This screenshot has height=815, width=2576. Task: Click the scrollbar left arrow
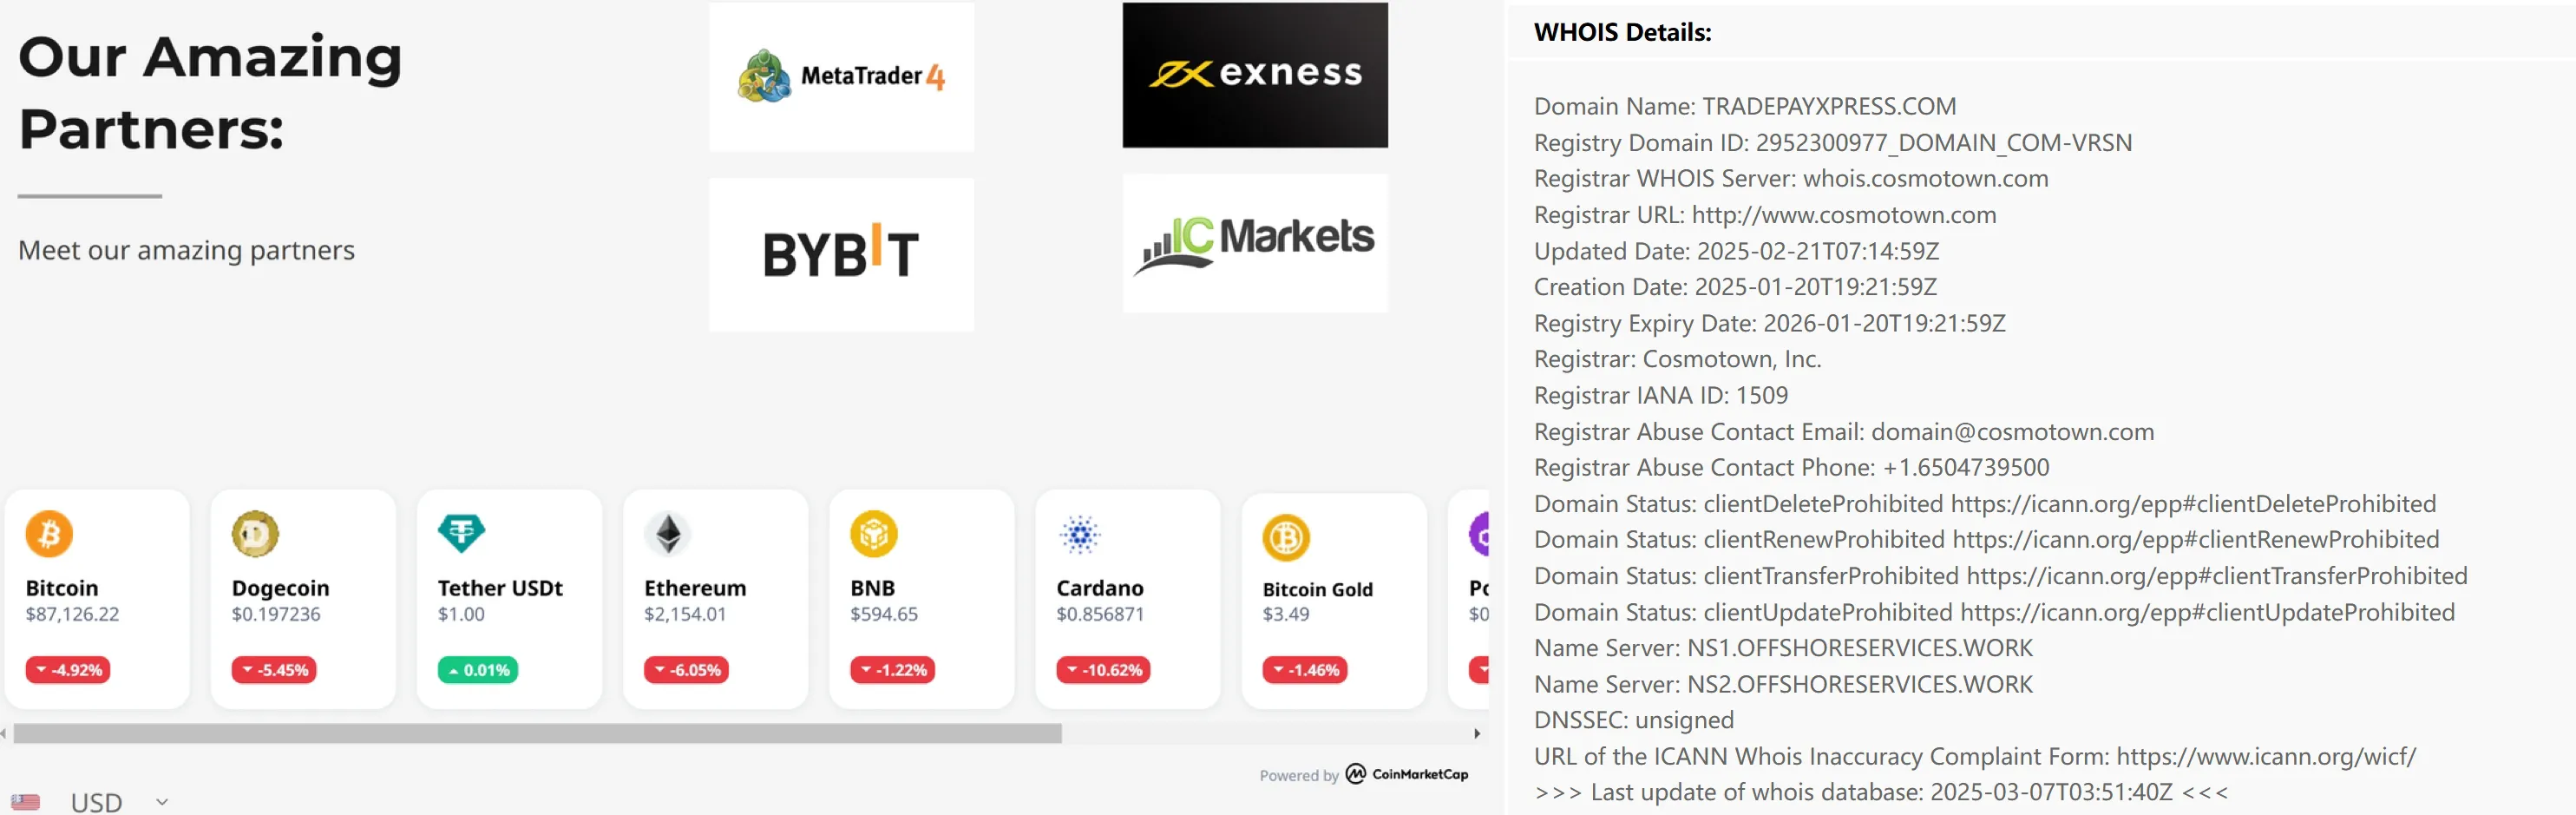[4, 734]
